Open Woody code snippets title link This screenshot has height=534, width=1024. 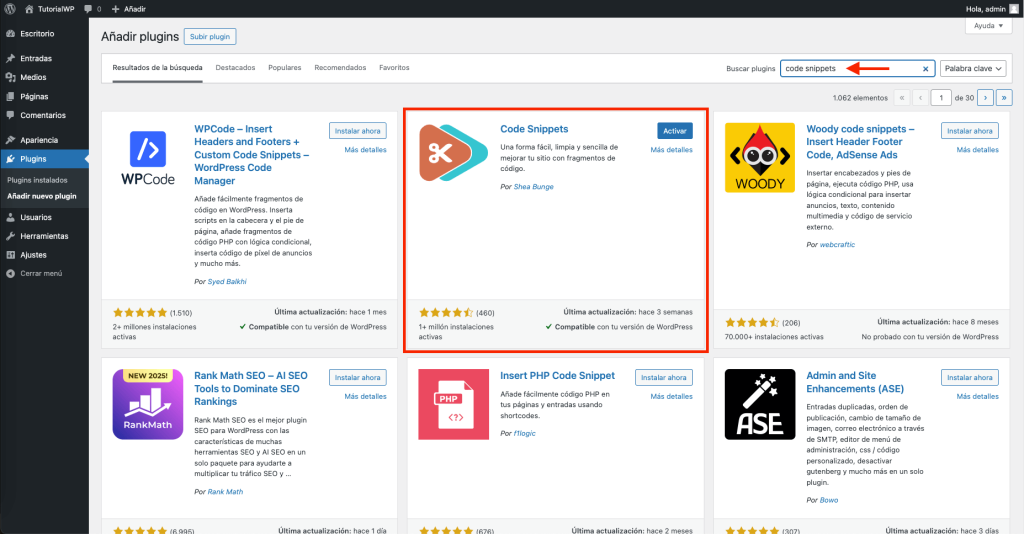click(860, 142)
